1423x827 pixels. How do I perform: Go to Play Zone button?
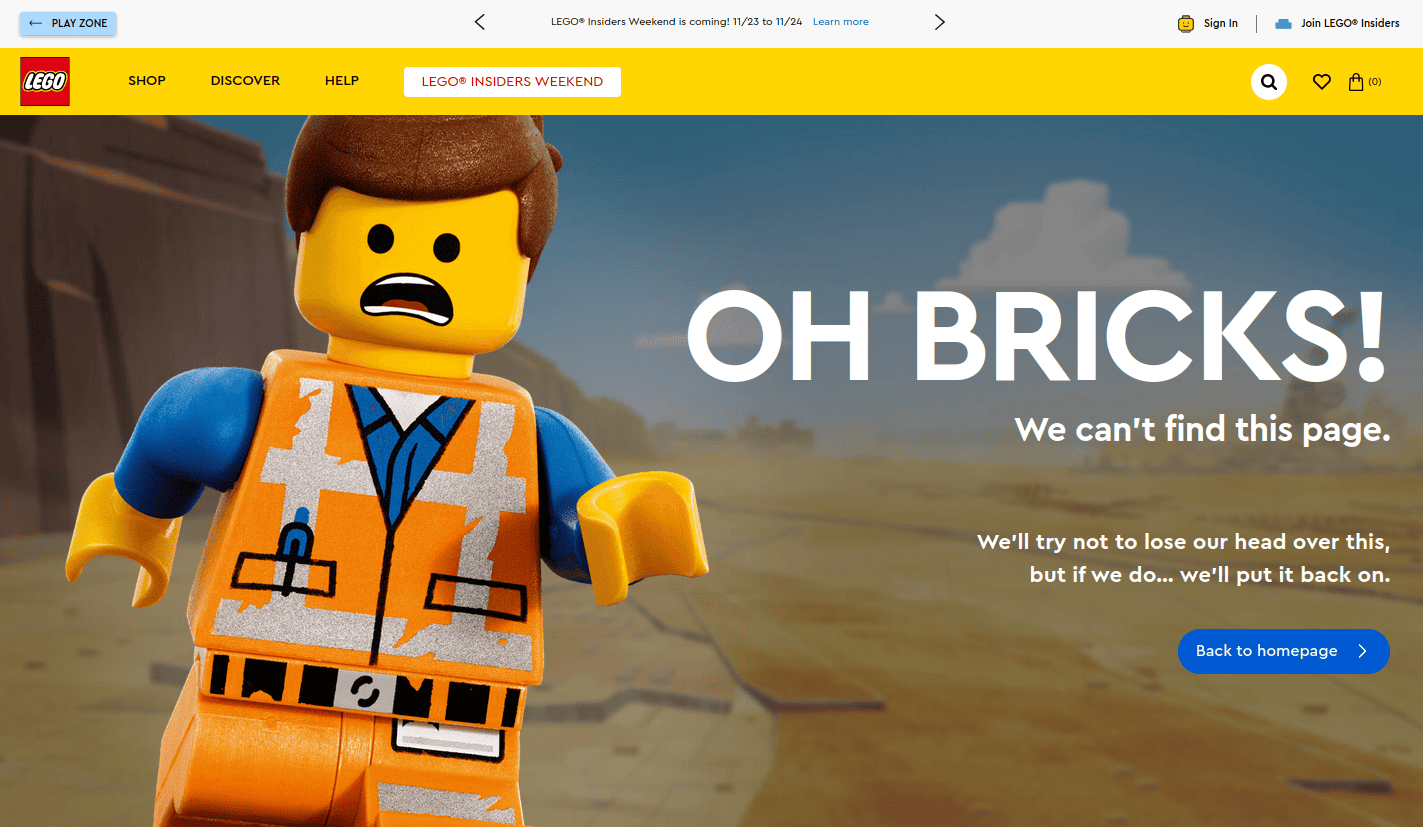(x=68, y=23)
